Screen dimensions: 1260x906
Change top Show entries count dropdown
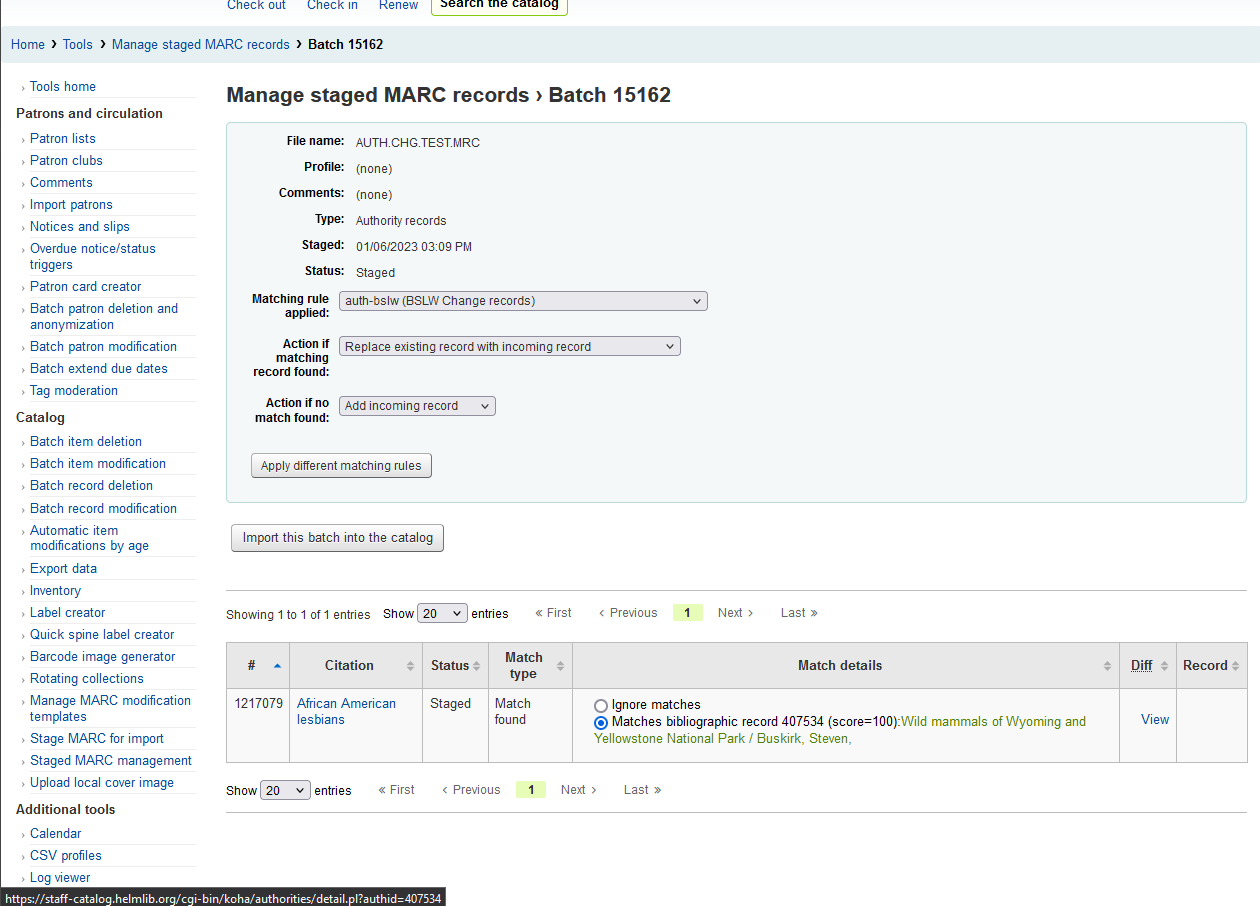[x=443, y=613]
